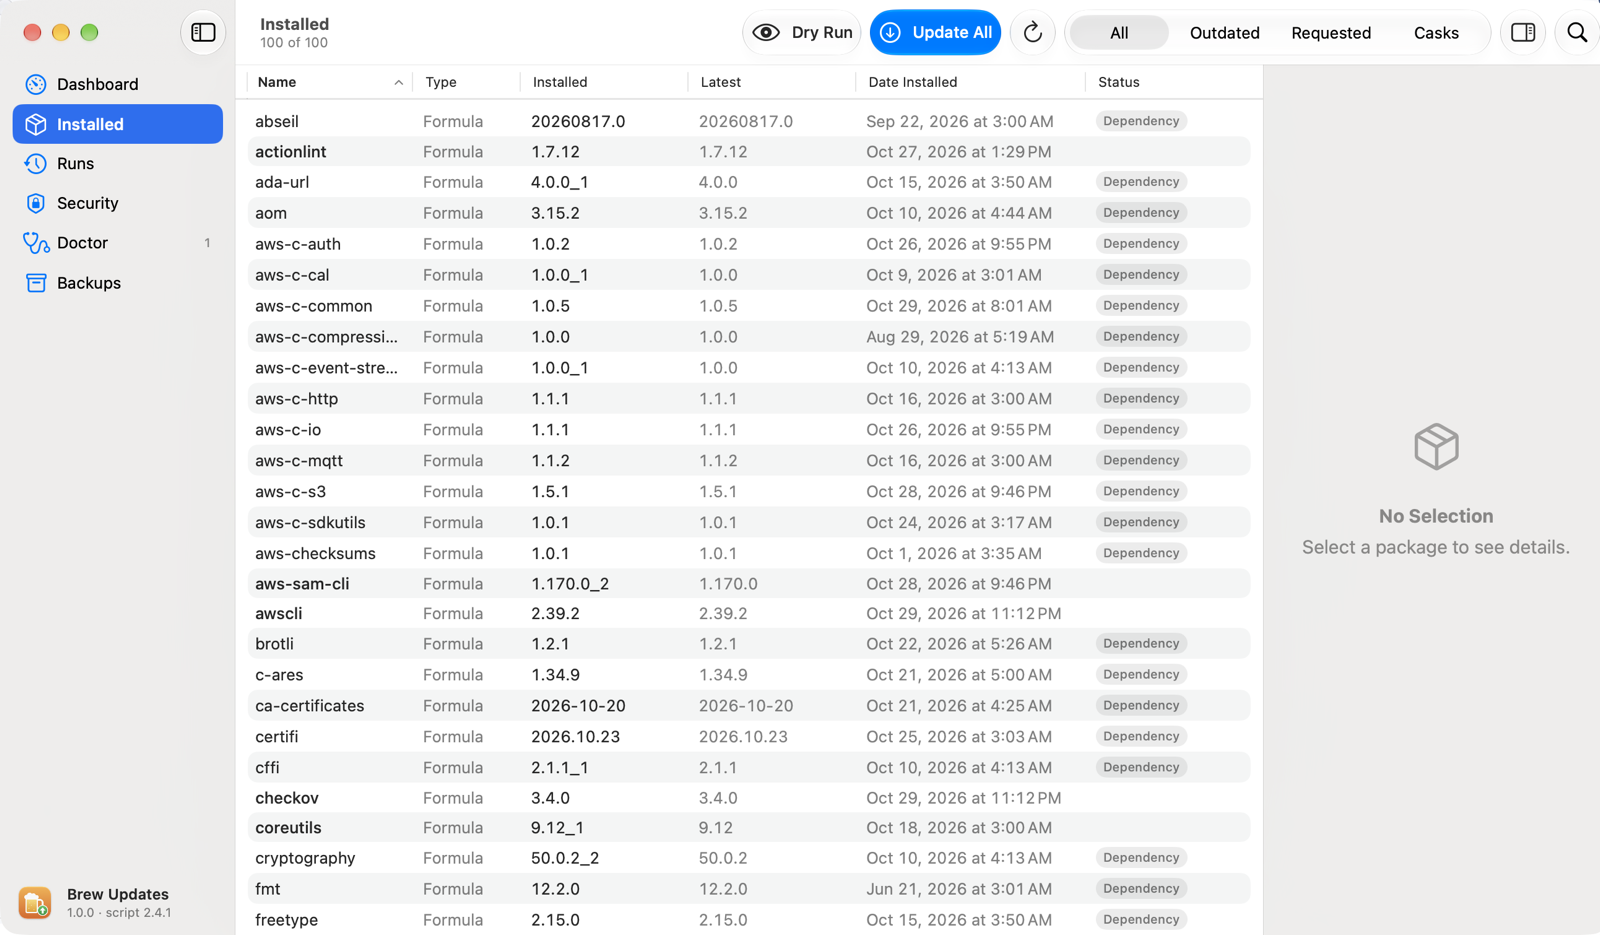Click the Dashboard icon in sidebar
The image size is (1600, 935).
click(x=36, y=84)
